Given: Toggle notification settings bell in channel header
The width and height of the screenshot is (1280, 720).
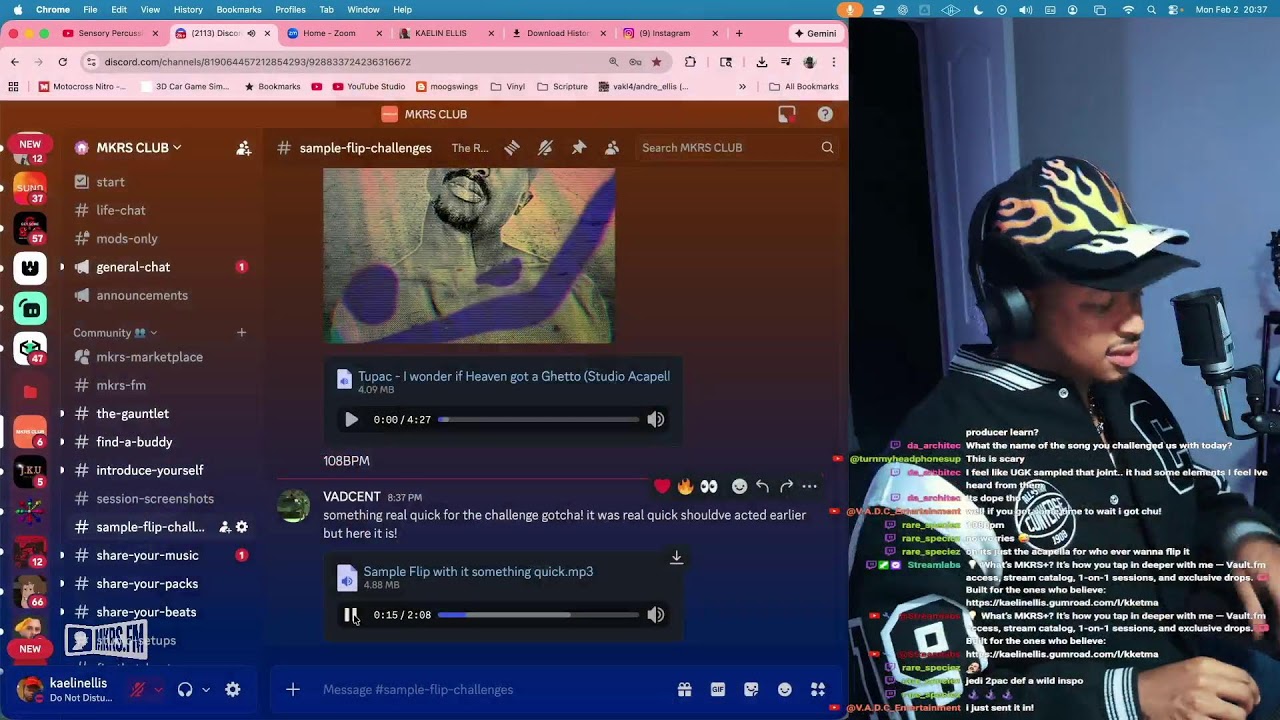Looking at the screenshot, I should [545, 148].
